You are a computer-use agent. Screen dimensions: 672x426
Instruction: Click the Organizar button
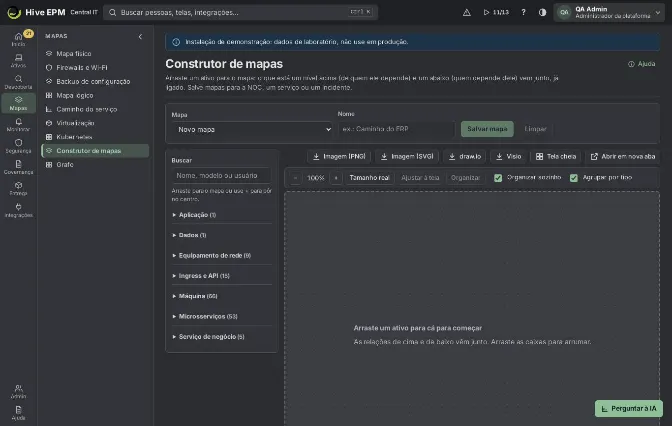coord(465,178)
